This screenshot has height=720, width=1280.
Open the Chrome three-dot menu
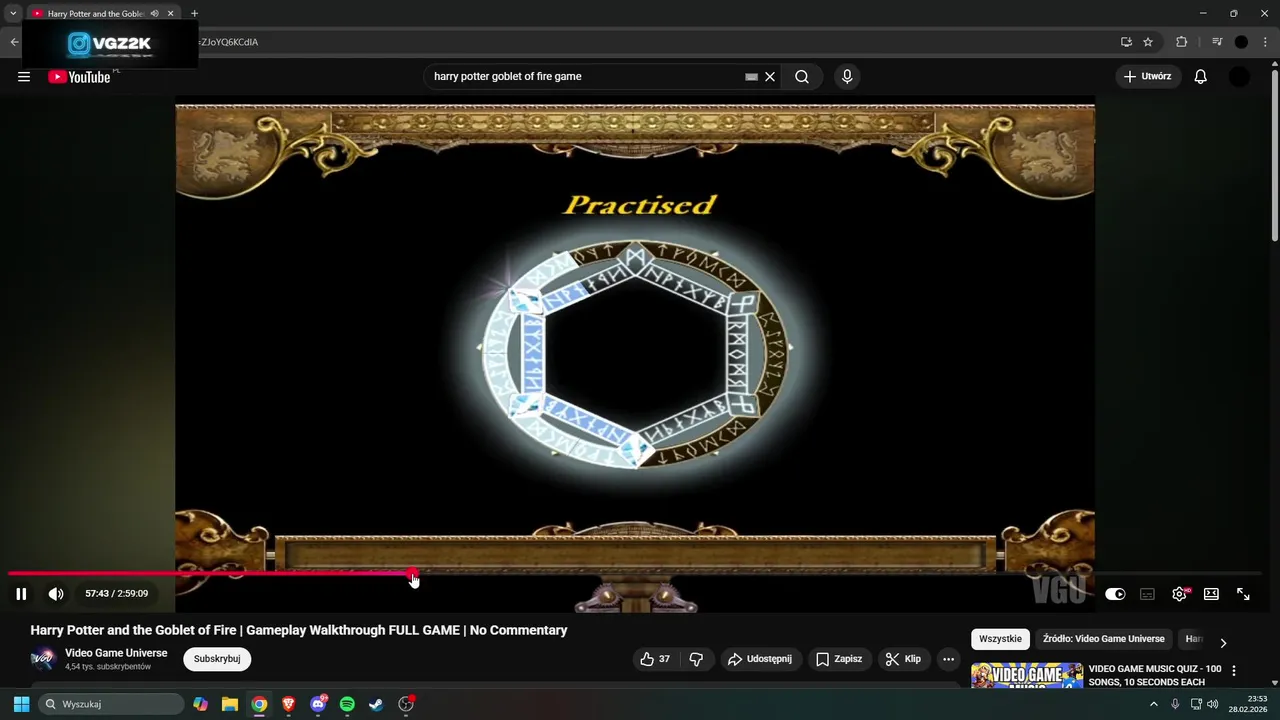tap(1265, 42)
